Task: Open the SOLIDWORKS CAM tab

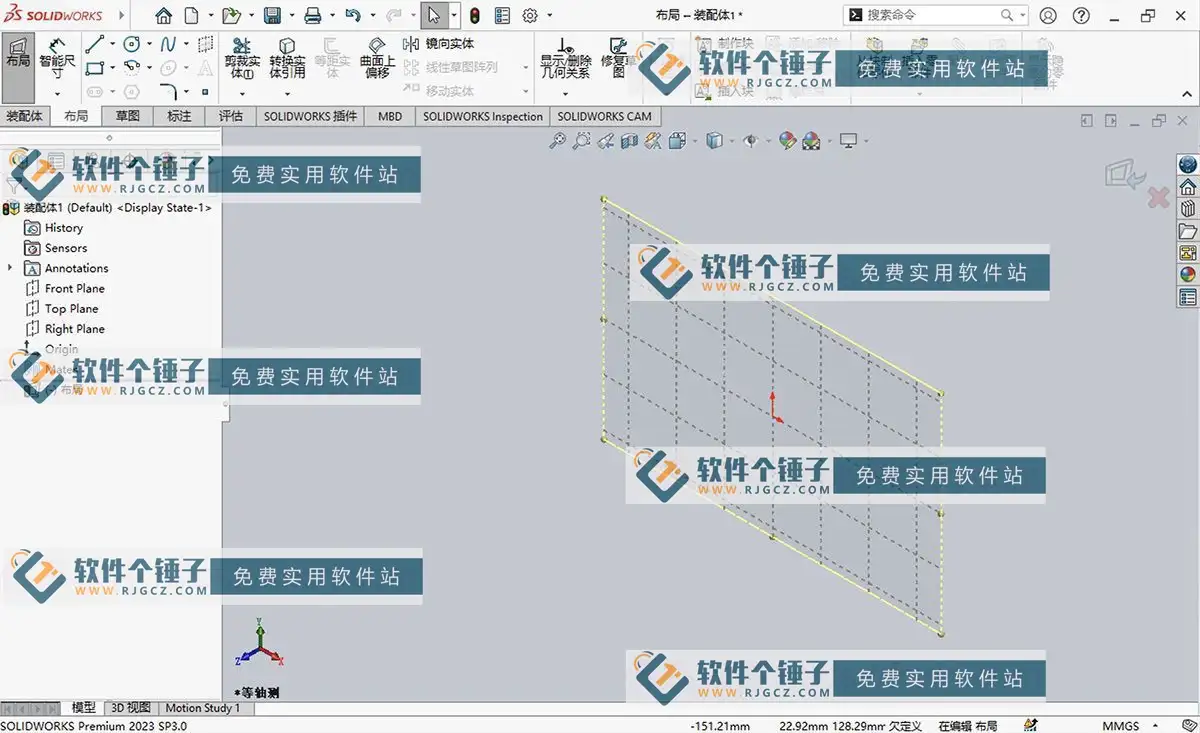Action: click(604, 116)
